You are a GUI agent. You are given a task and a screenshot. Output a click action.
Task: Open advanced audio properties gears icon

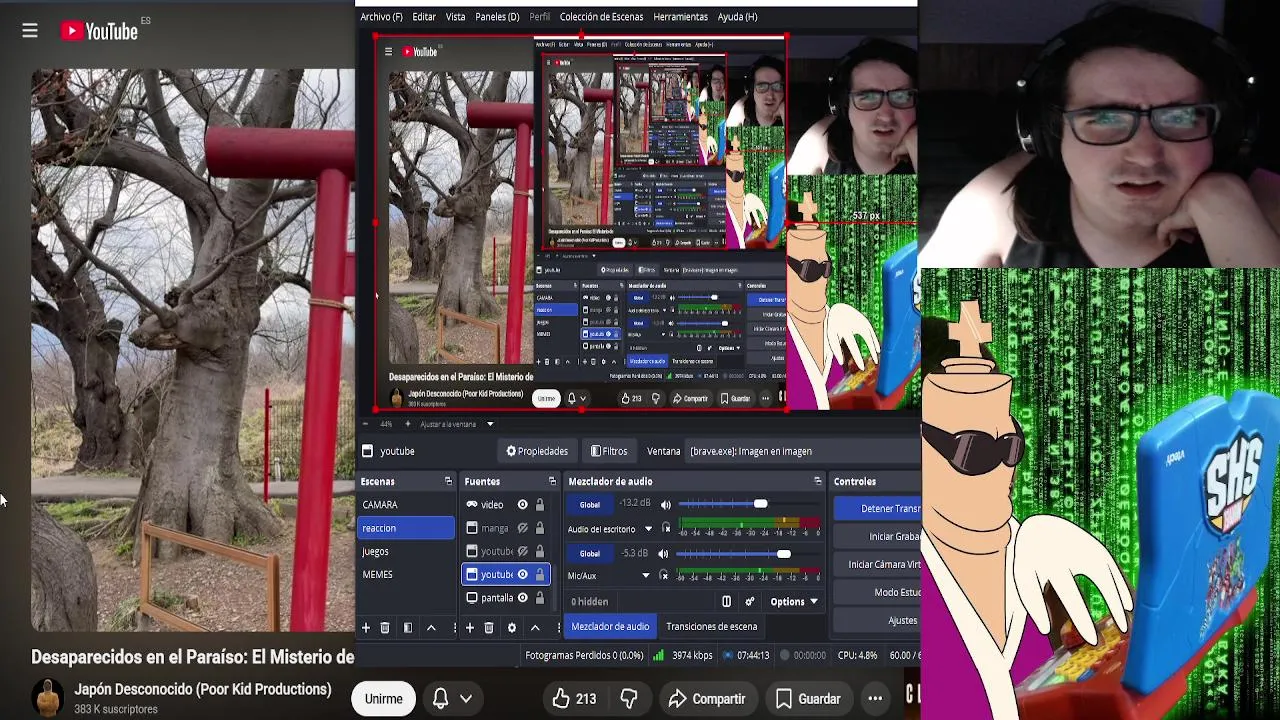750,601
